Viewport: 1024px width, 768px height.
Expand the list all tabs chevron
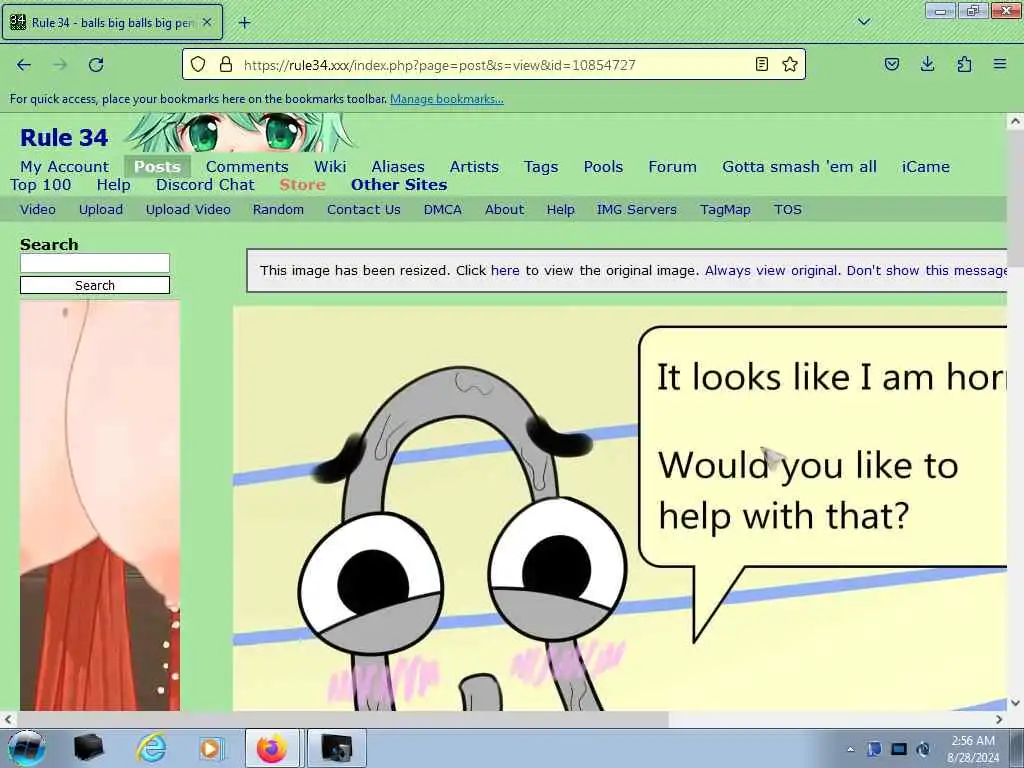point(864,22)
